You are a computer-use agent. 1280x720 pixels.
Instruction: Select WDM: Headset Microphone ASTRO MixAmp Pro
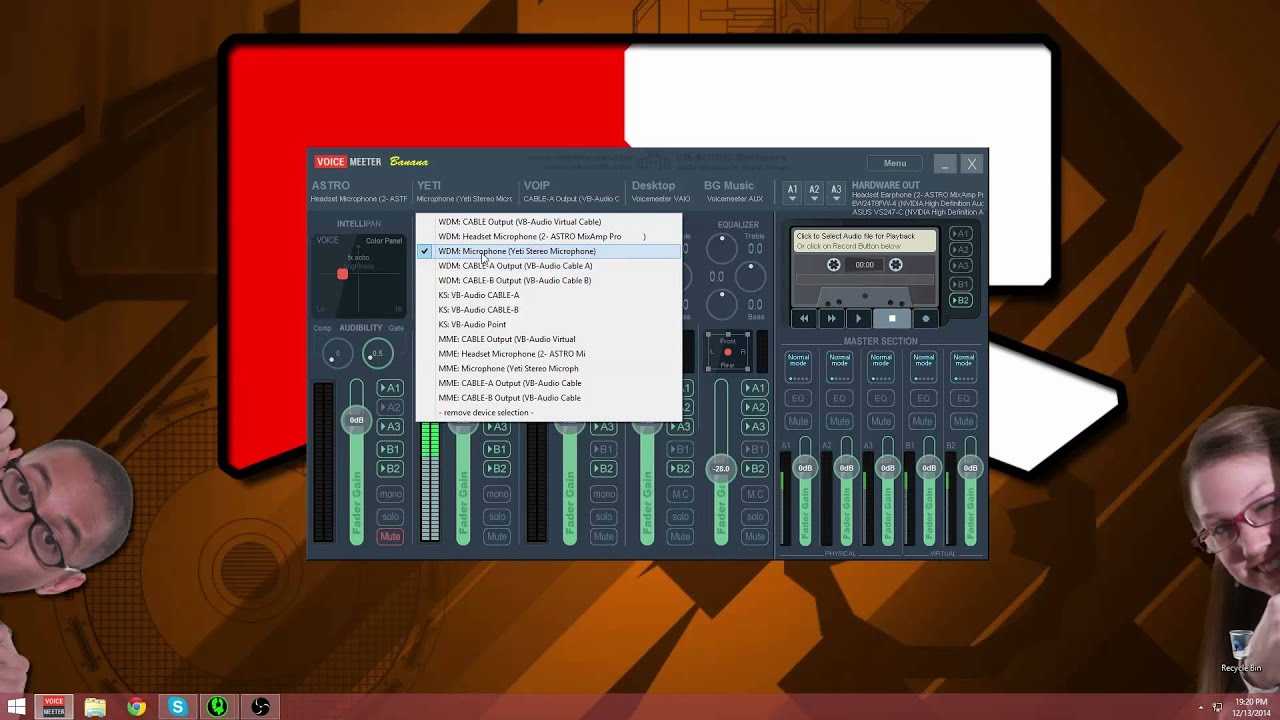[x=548, y=237]
